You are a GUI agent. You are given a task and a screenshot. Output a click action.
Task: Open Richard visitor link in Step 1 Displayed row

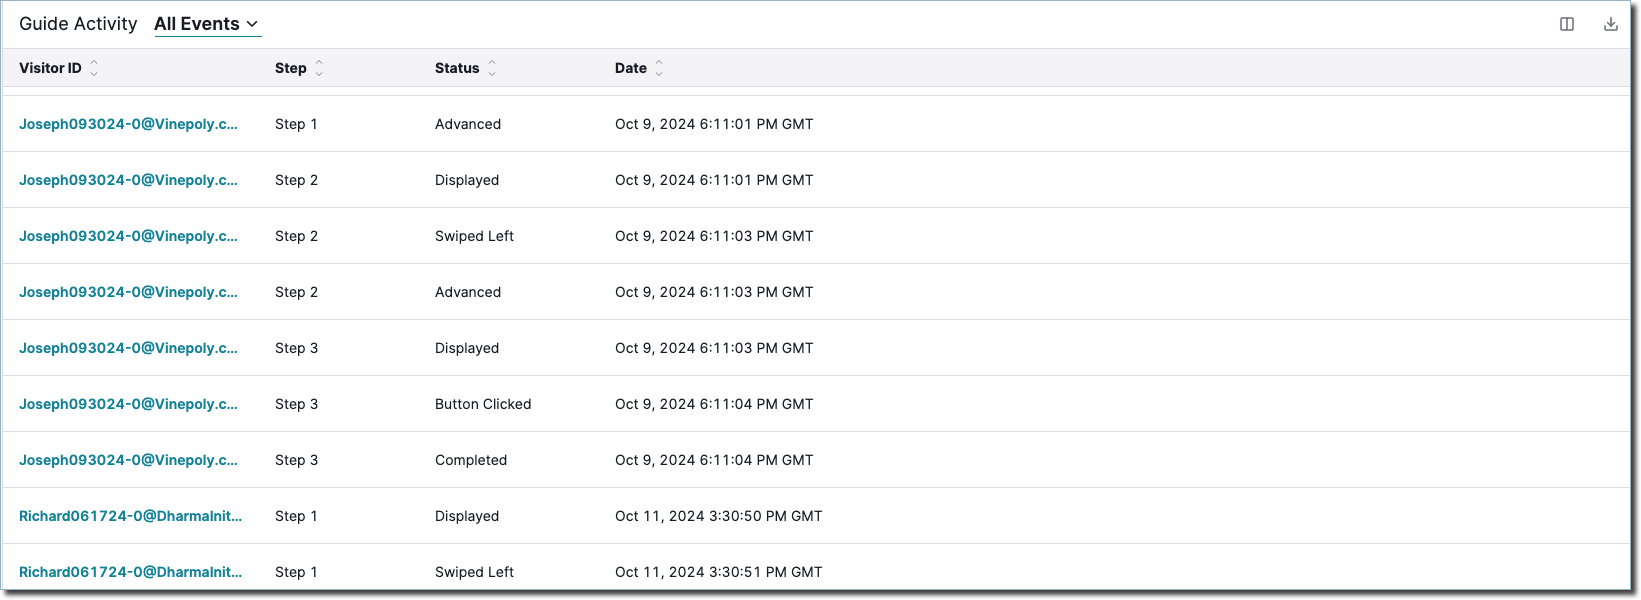130,516
